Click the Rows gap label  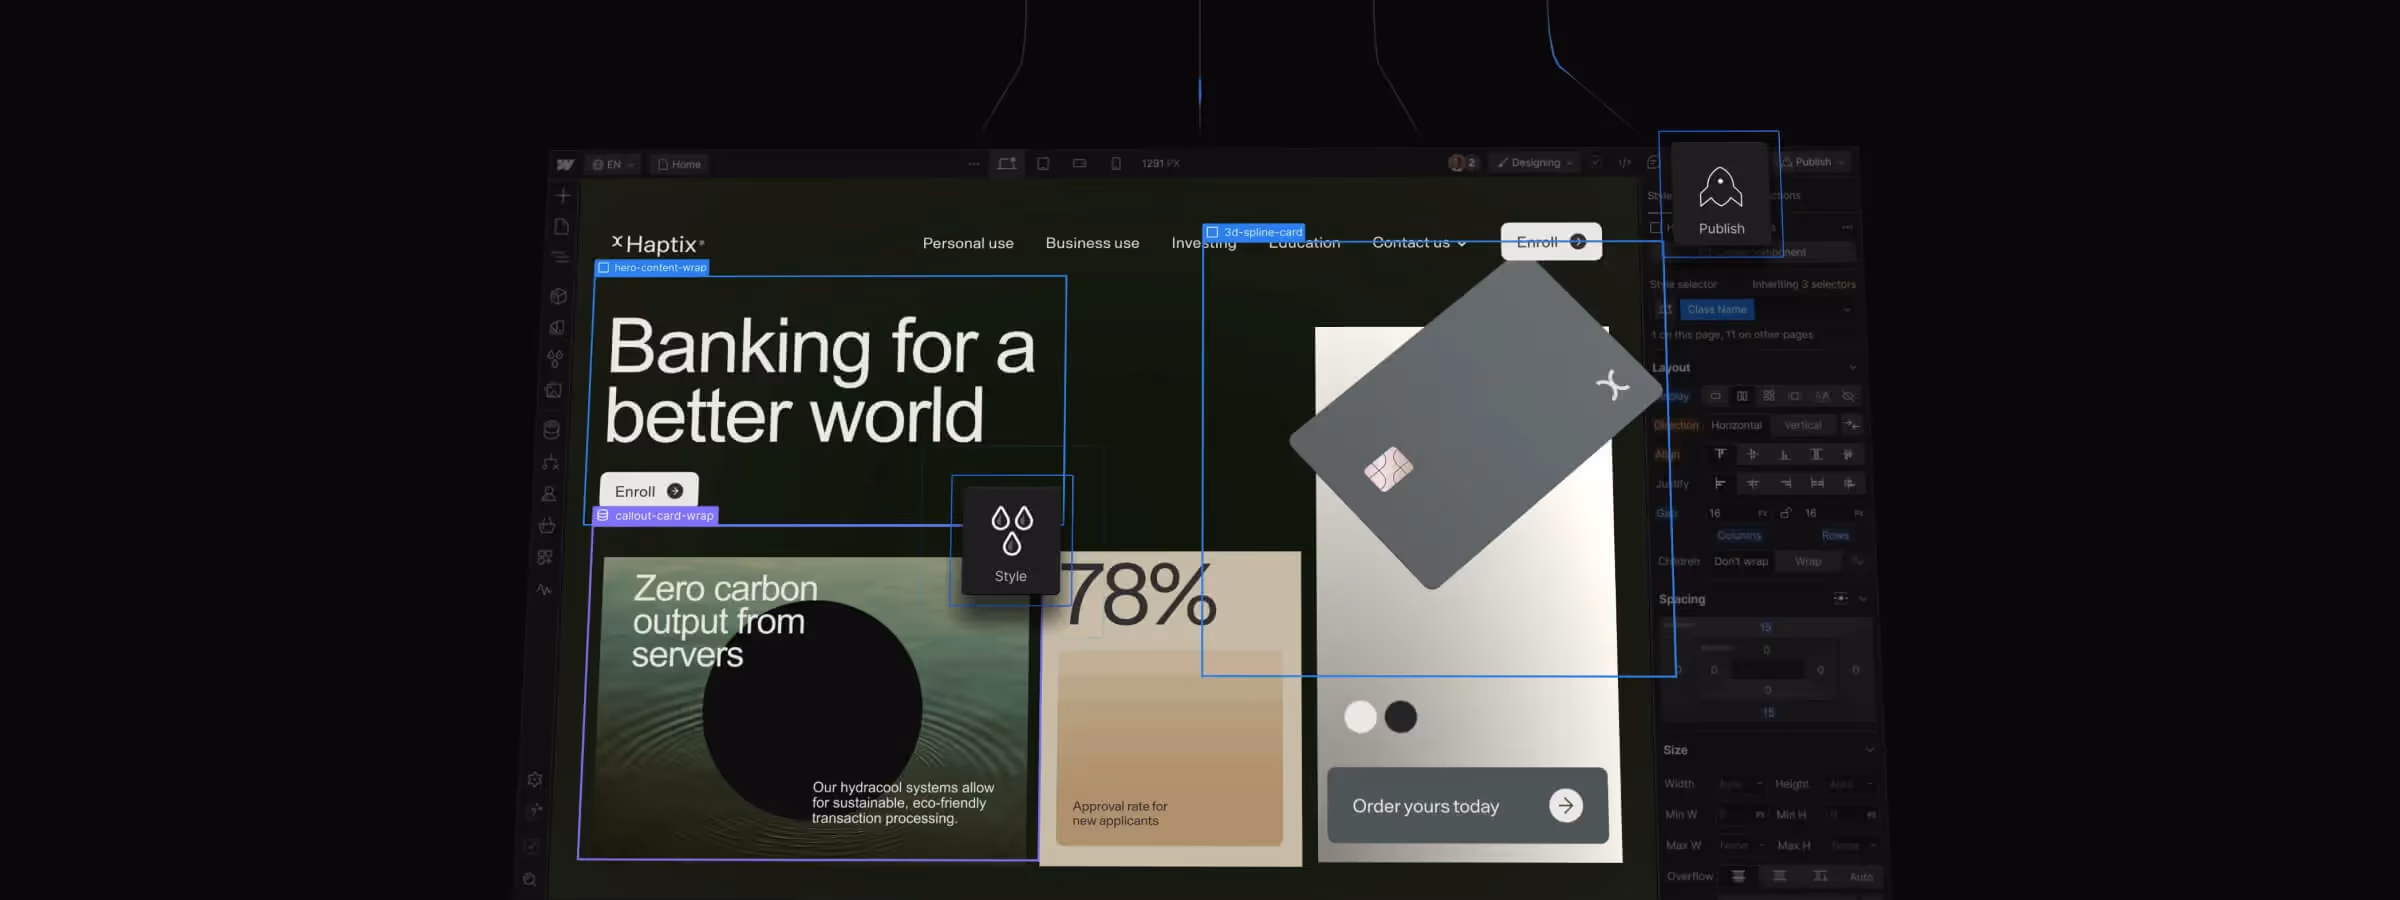(x=1835, y=535)
